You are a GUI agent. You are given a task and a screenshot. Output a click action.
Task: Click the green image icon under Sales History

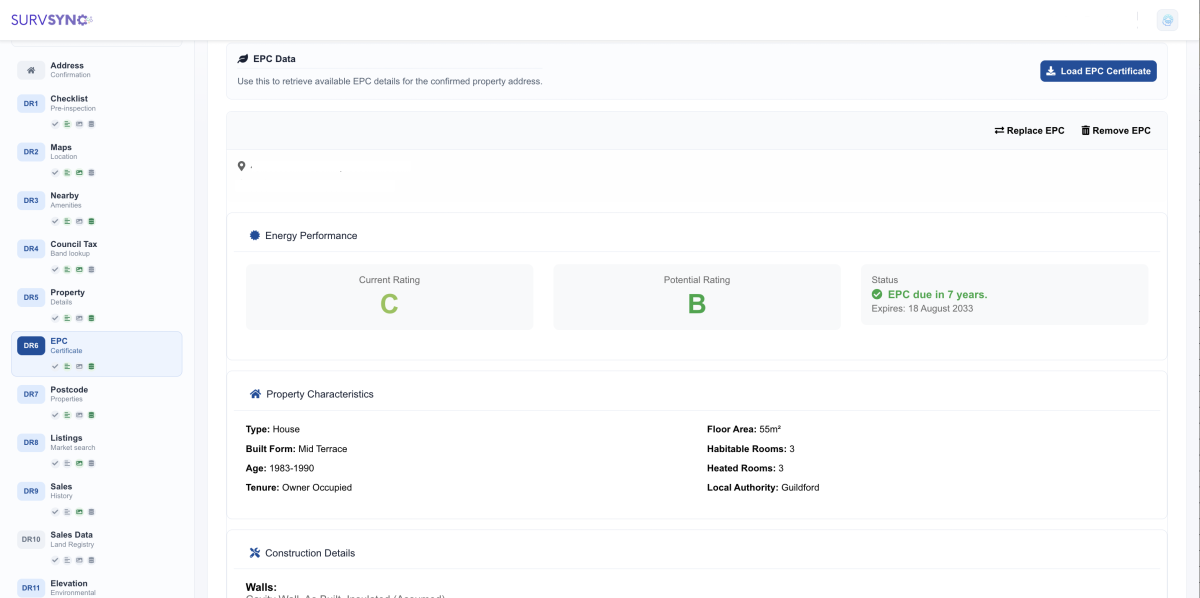pyautogui.click(x=79, y=512)
